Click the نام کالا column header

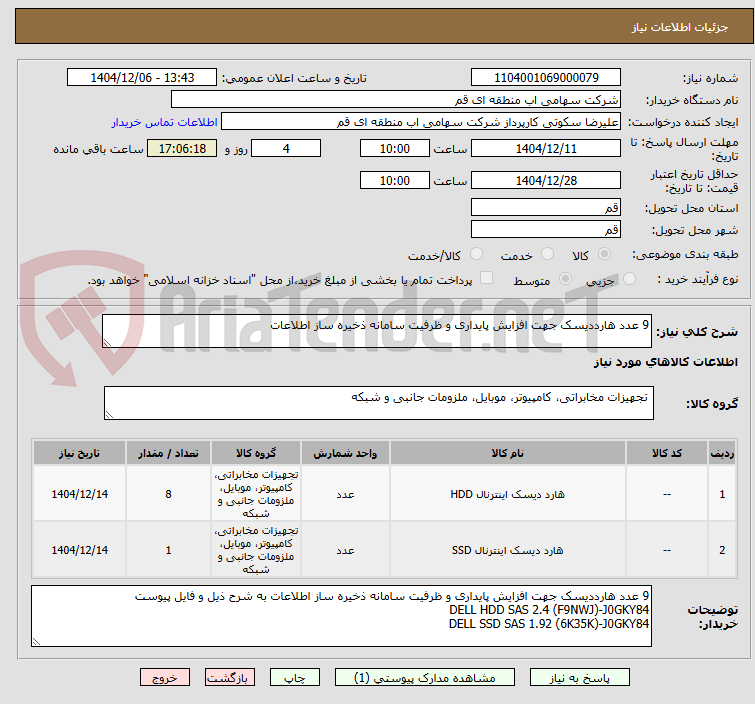pyautogui.click(x=508, y=453)
